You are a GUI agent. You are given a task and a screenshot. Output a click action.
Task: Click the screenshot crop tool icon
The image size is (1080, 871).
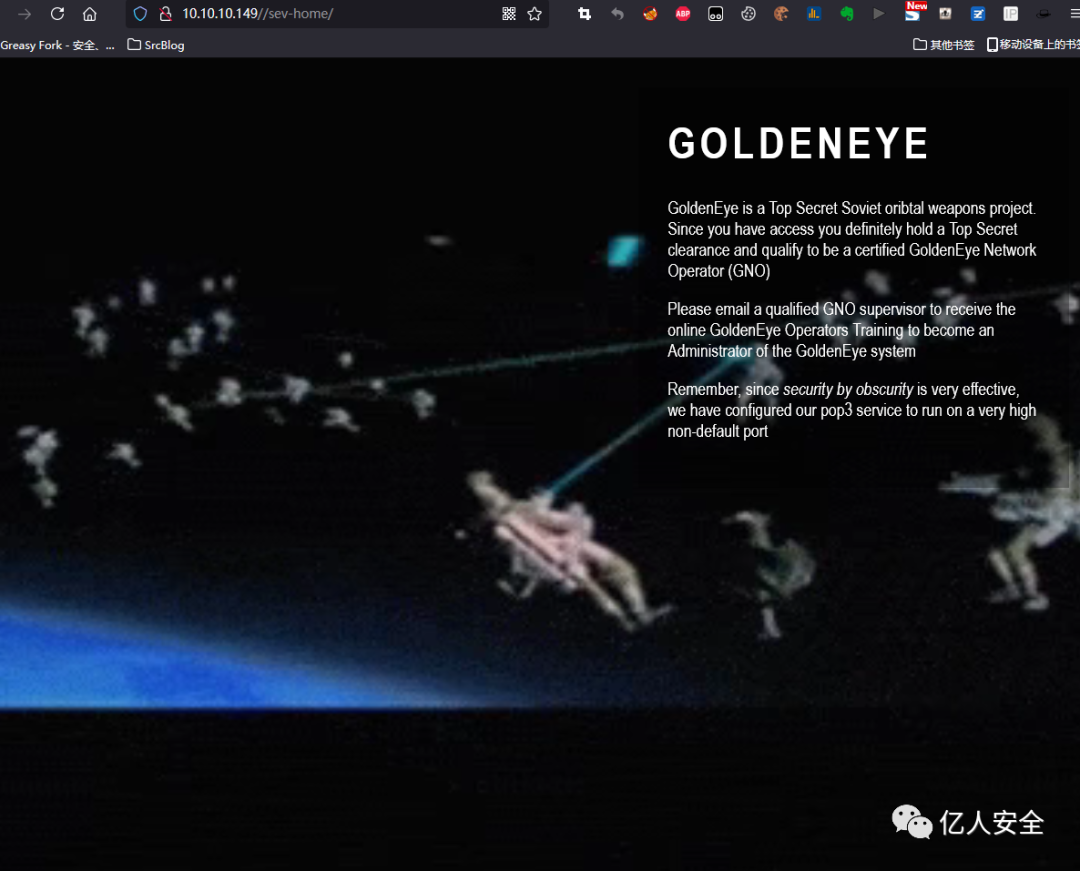[584, 14]
